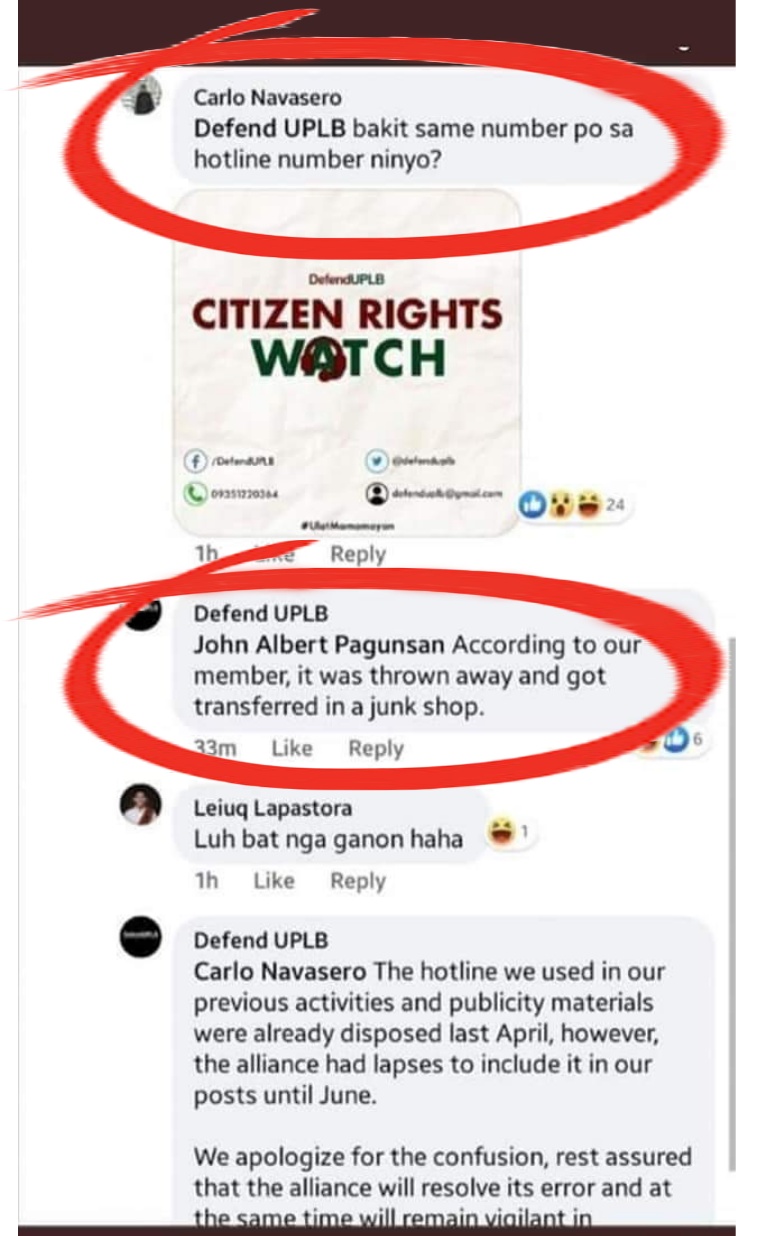Like the Defend UPLB junk shop reply
Viewport: 758px width, 1236px height.
292,748
